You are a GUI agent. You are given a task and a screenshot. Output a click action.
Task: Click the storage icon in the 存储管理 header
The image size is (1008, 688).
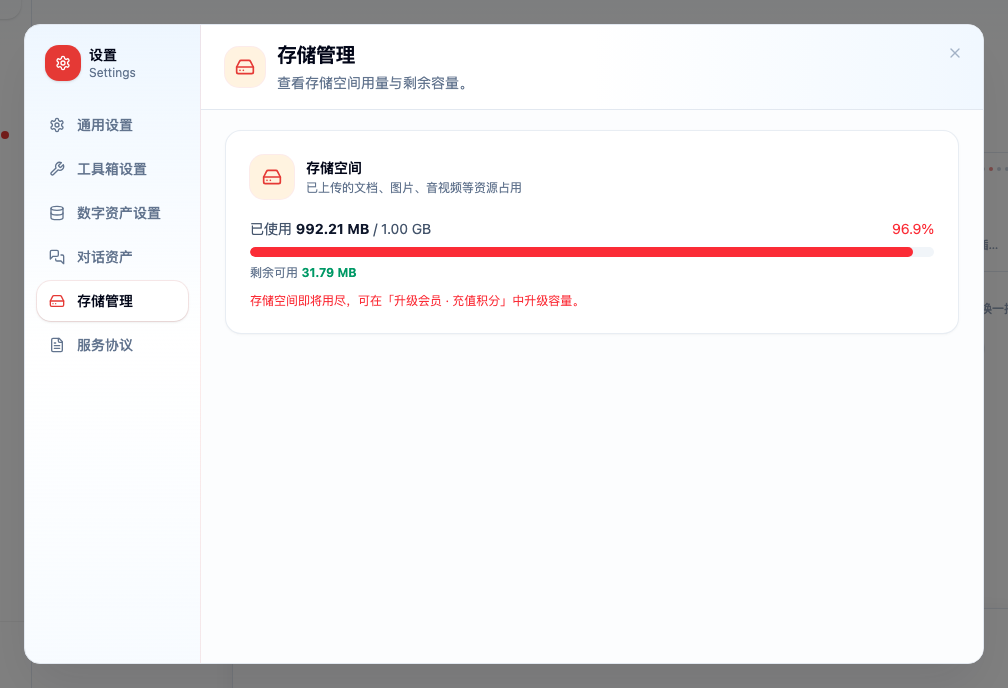[x=245, y=67]
